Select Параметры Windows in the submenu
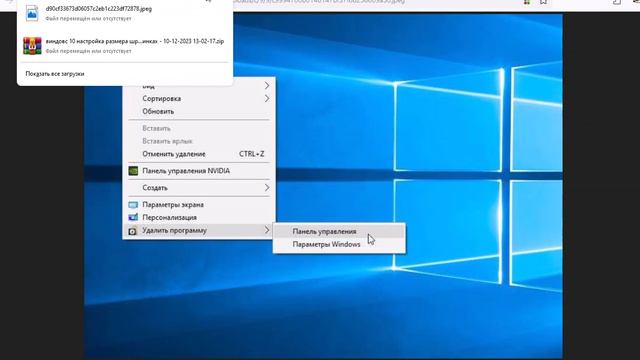This screenshot has width=640, height=360. pyautogui.click(x=339, y=244)
